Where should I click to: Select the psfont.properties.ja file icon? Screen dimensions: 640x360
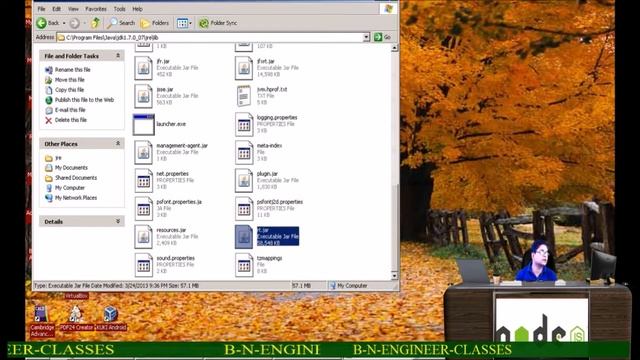coord(143,209)
